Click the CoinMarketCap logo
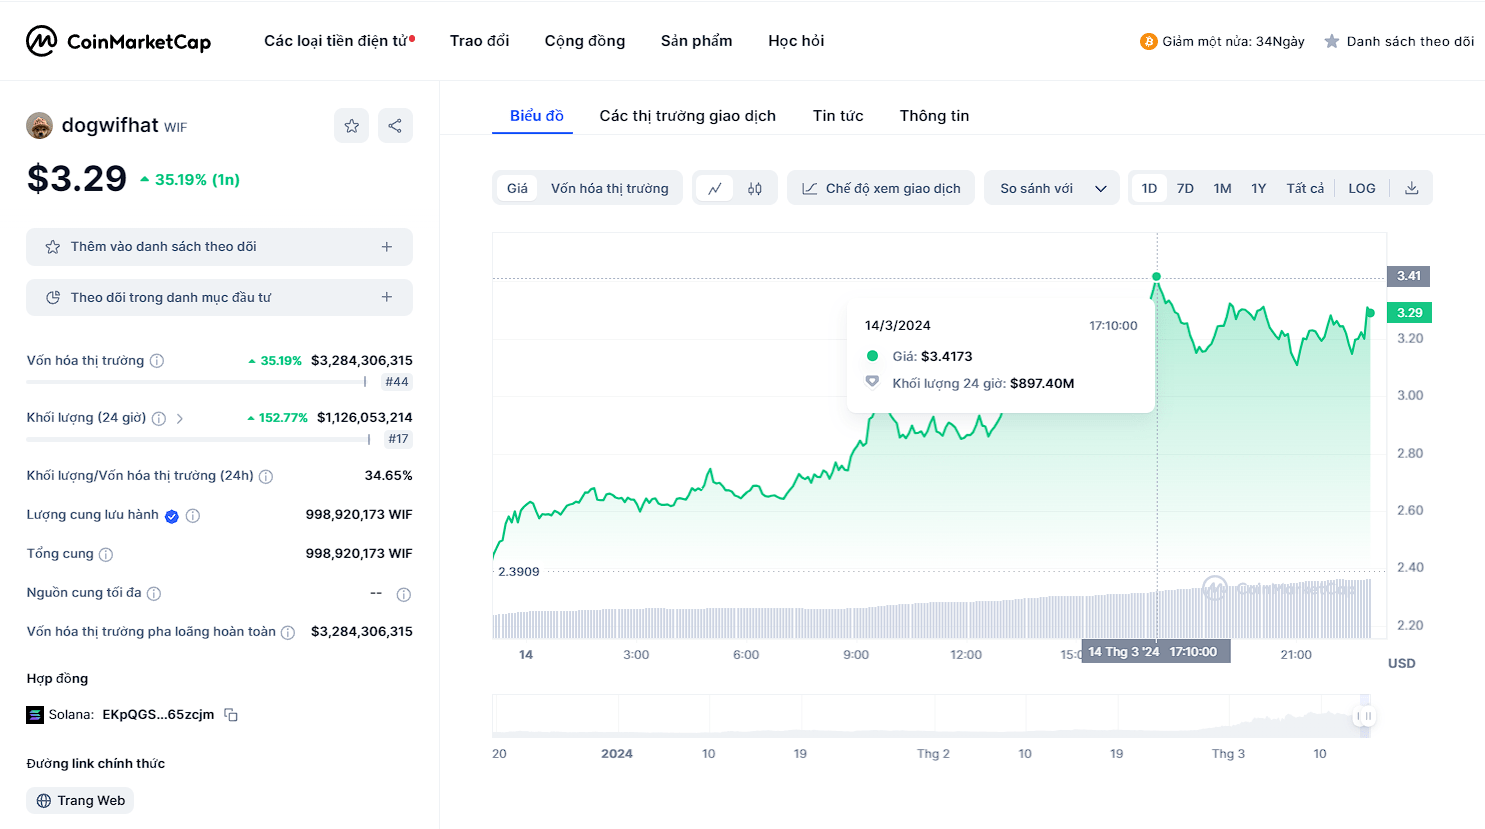The height and width of the screenshot is (829, 1485). pyautogui.click(x=118, y=41)
